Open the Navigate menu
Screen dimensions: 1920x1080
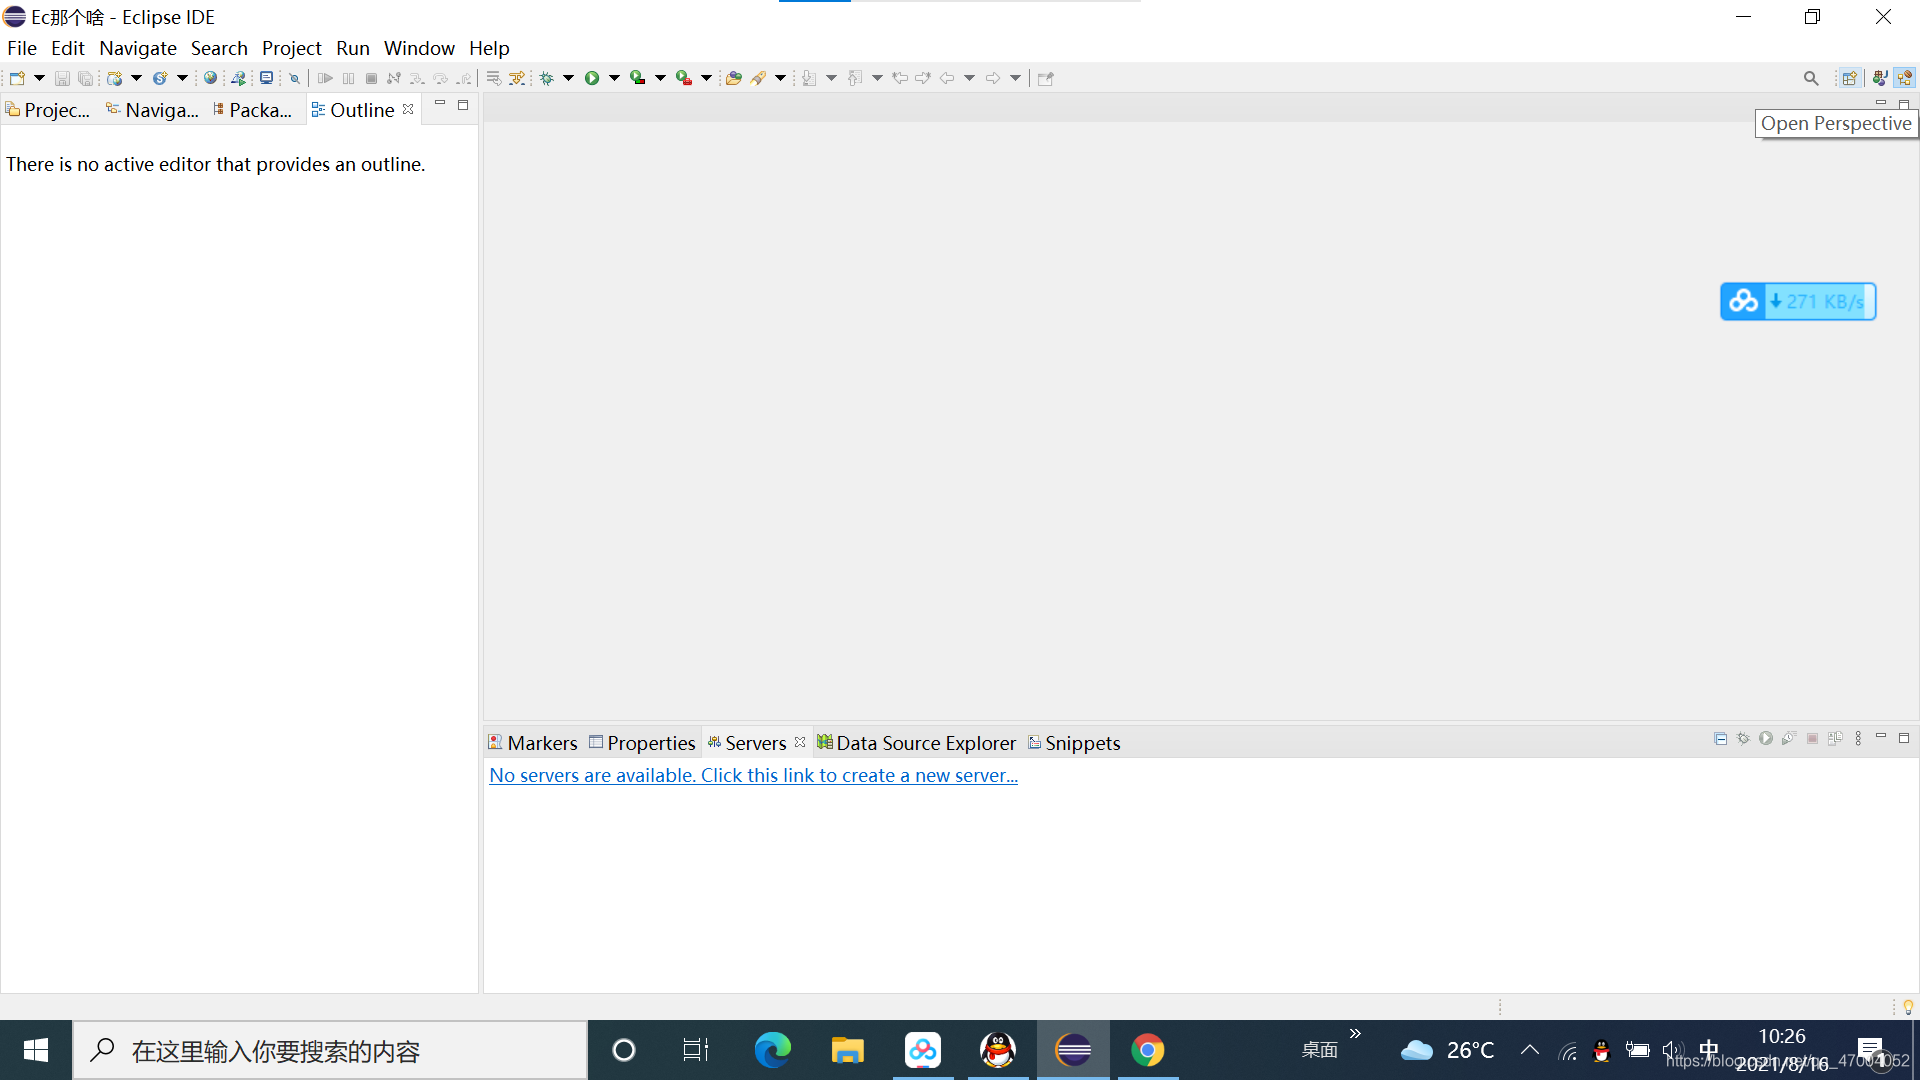pyautogui.click(x=137, y=47)
